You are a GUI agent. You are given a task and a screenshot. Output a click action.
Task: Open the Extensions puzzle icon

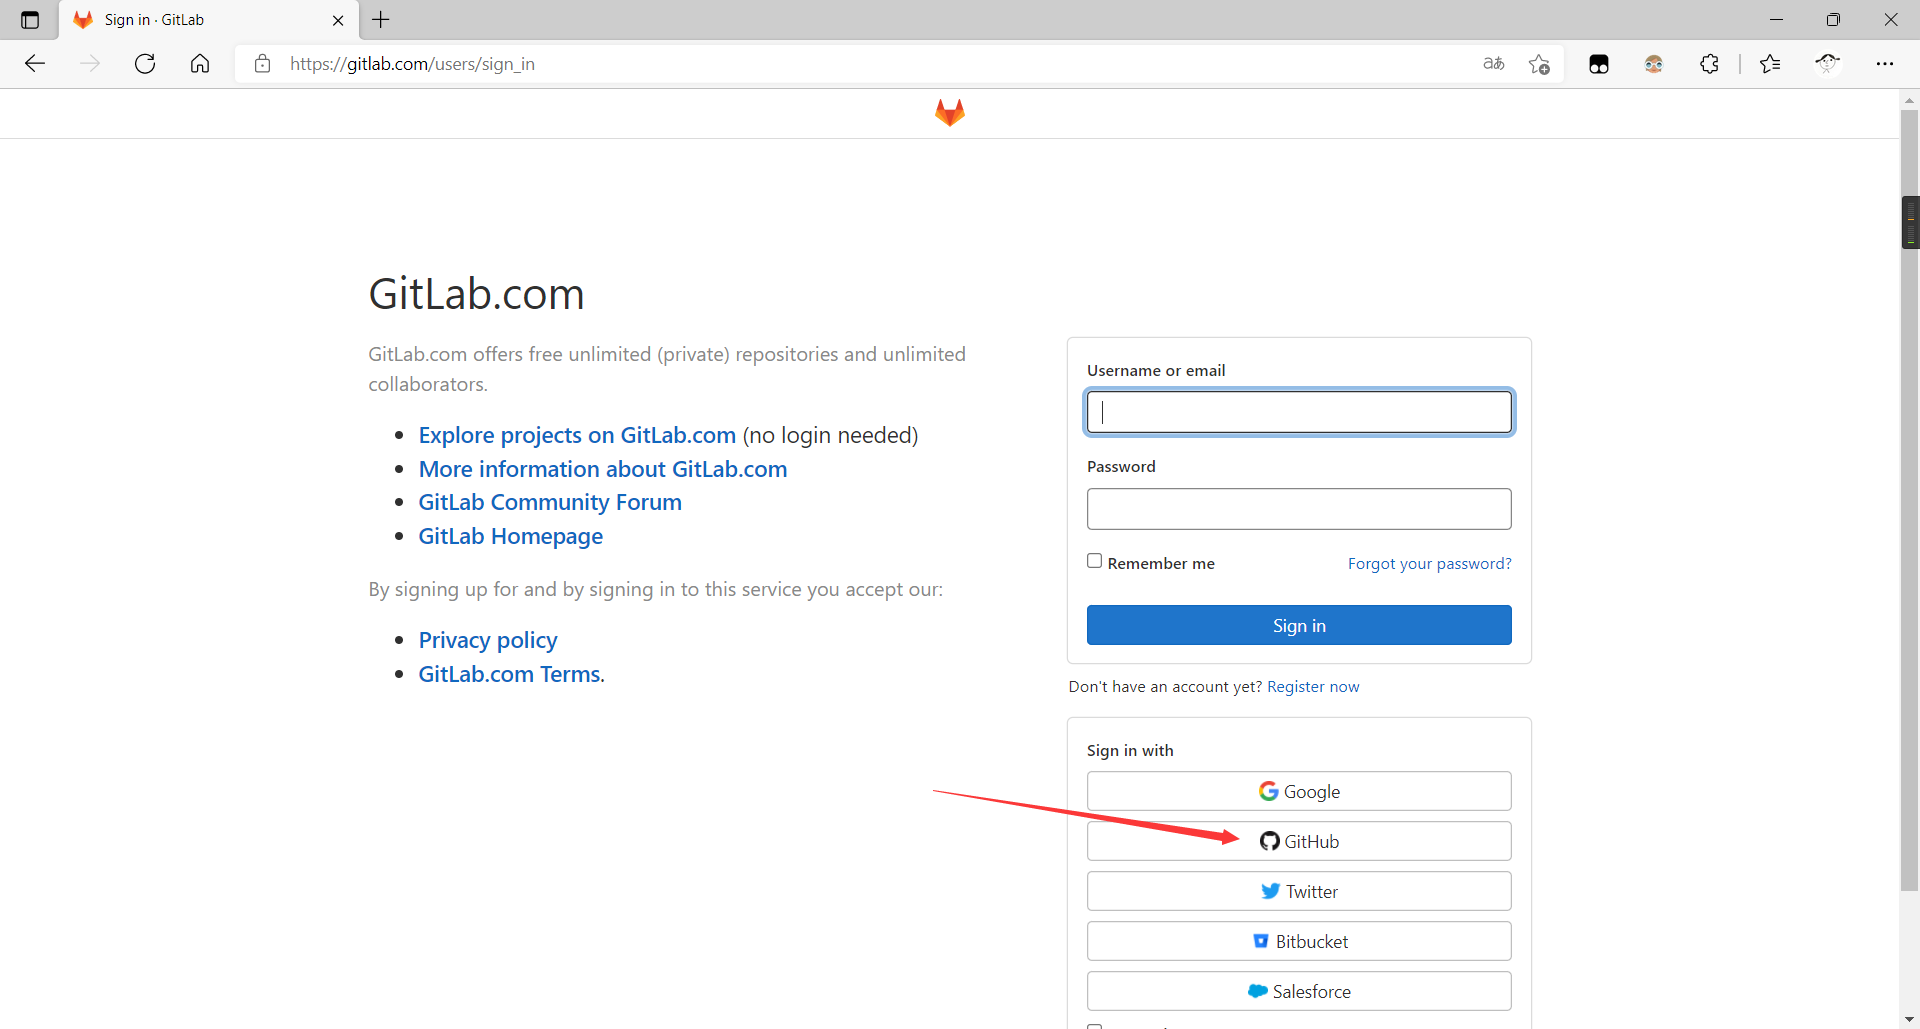coord(1710,64)
